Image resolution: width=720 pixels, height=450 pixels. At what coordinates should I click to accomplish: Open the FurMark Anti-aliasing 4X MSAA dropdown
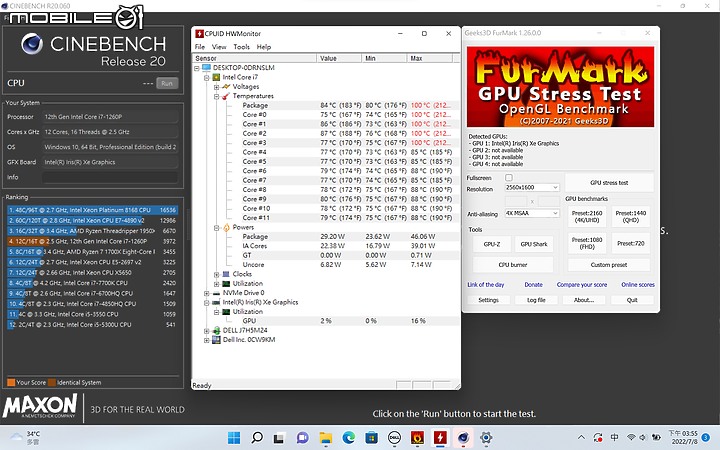coord(532,213)
